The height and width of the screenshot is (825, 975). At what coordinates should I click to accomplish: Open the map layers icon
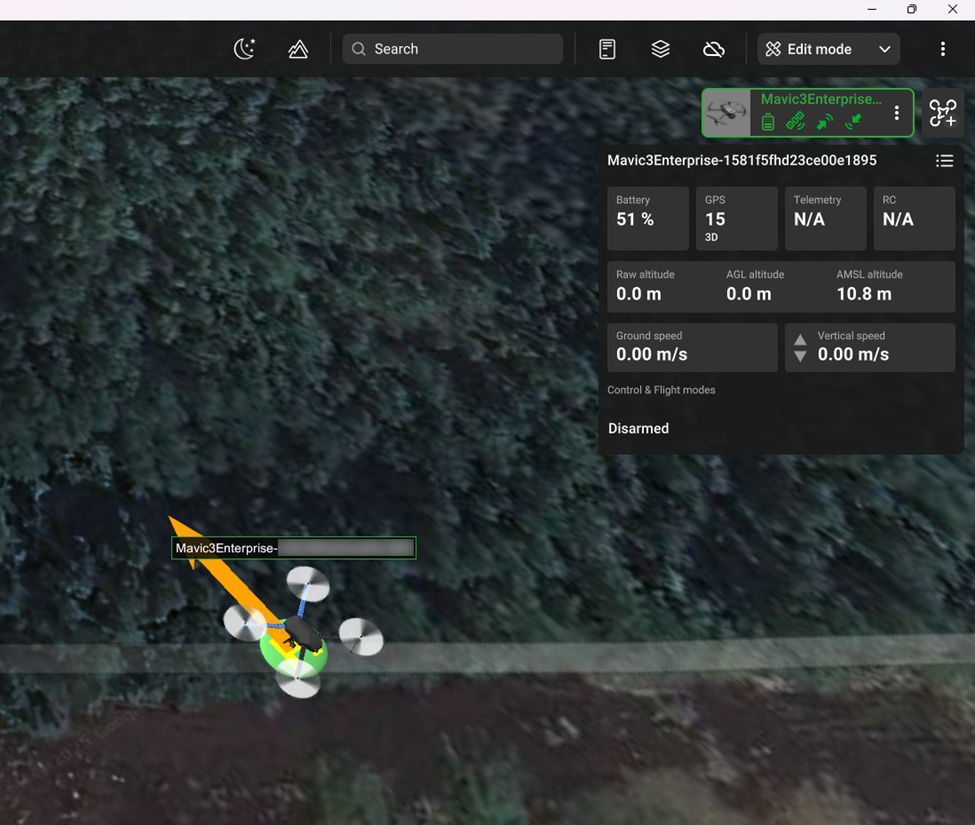tap(660, 49)
